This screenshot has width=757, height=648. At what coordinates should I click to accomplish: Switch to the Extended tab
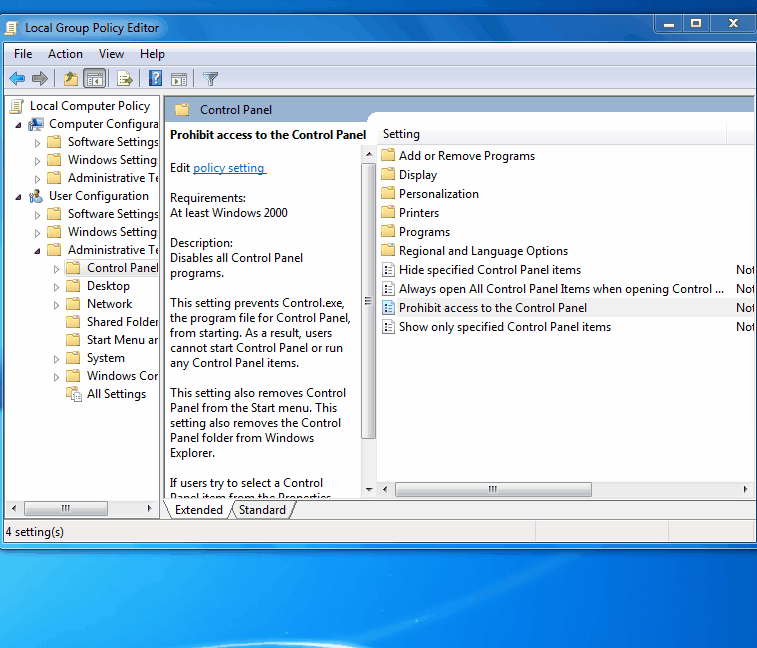pos(198,510)
